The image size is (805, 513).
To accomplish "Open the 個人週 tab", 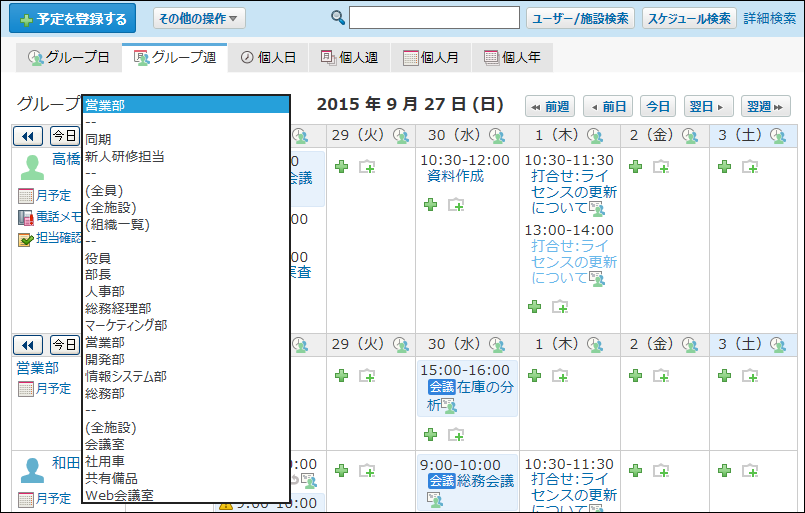I will [x=349, y=58].
